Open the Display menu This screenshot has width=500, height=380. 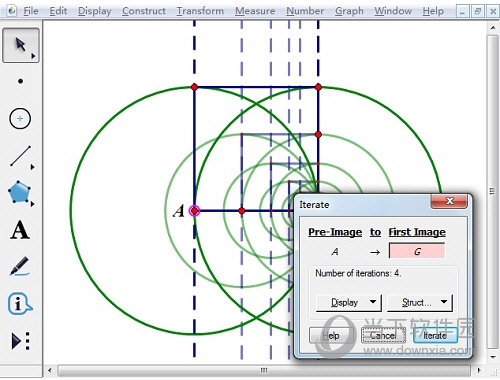[x=94, y=11]
